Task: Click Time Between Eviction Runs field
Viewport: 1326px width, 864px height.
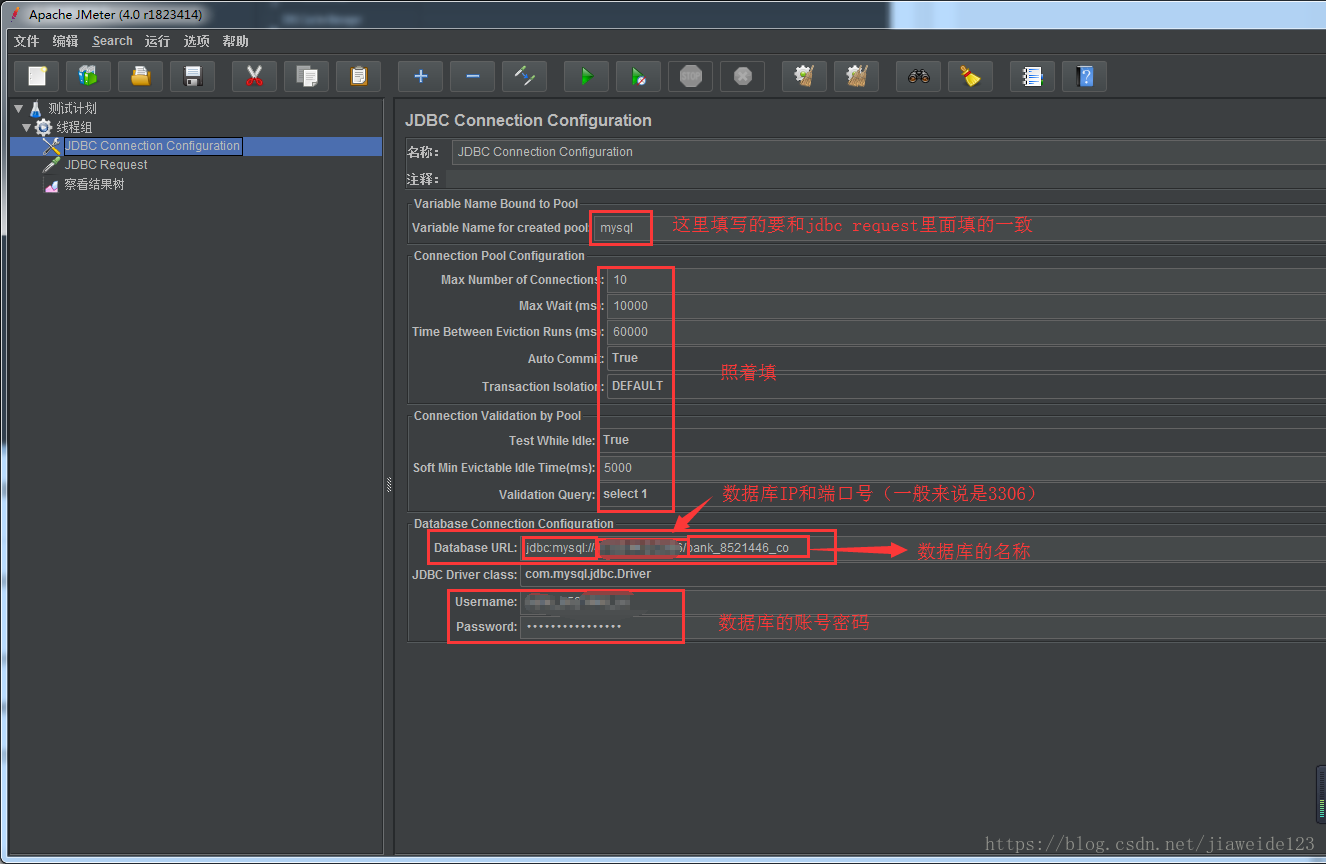Action: pyautogui.click(x=966, y=332)
